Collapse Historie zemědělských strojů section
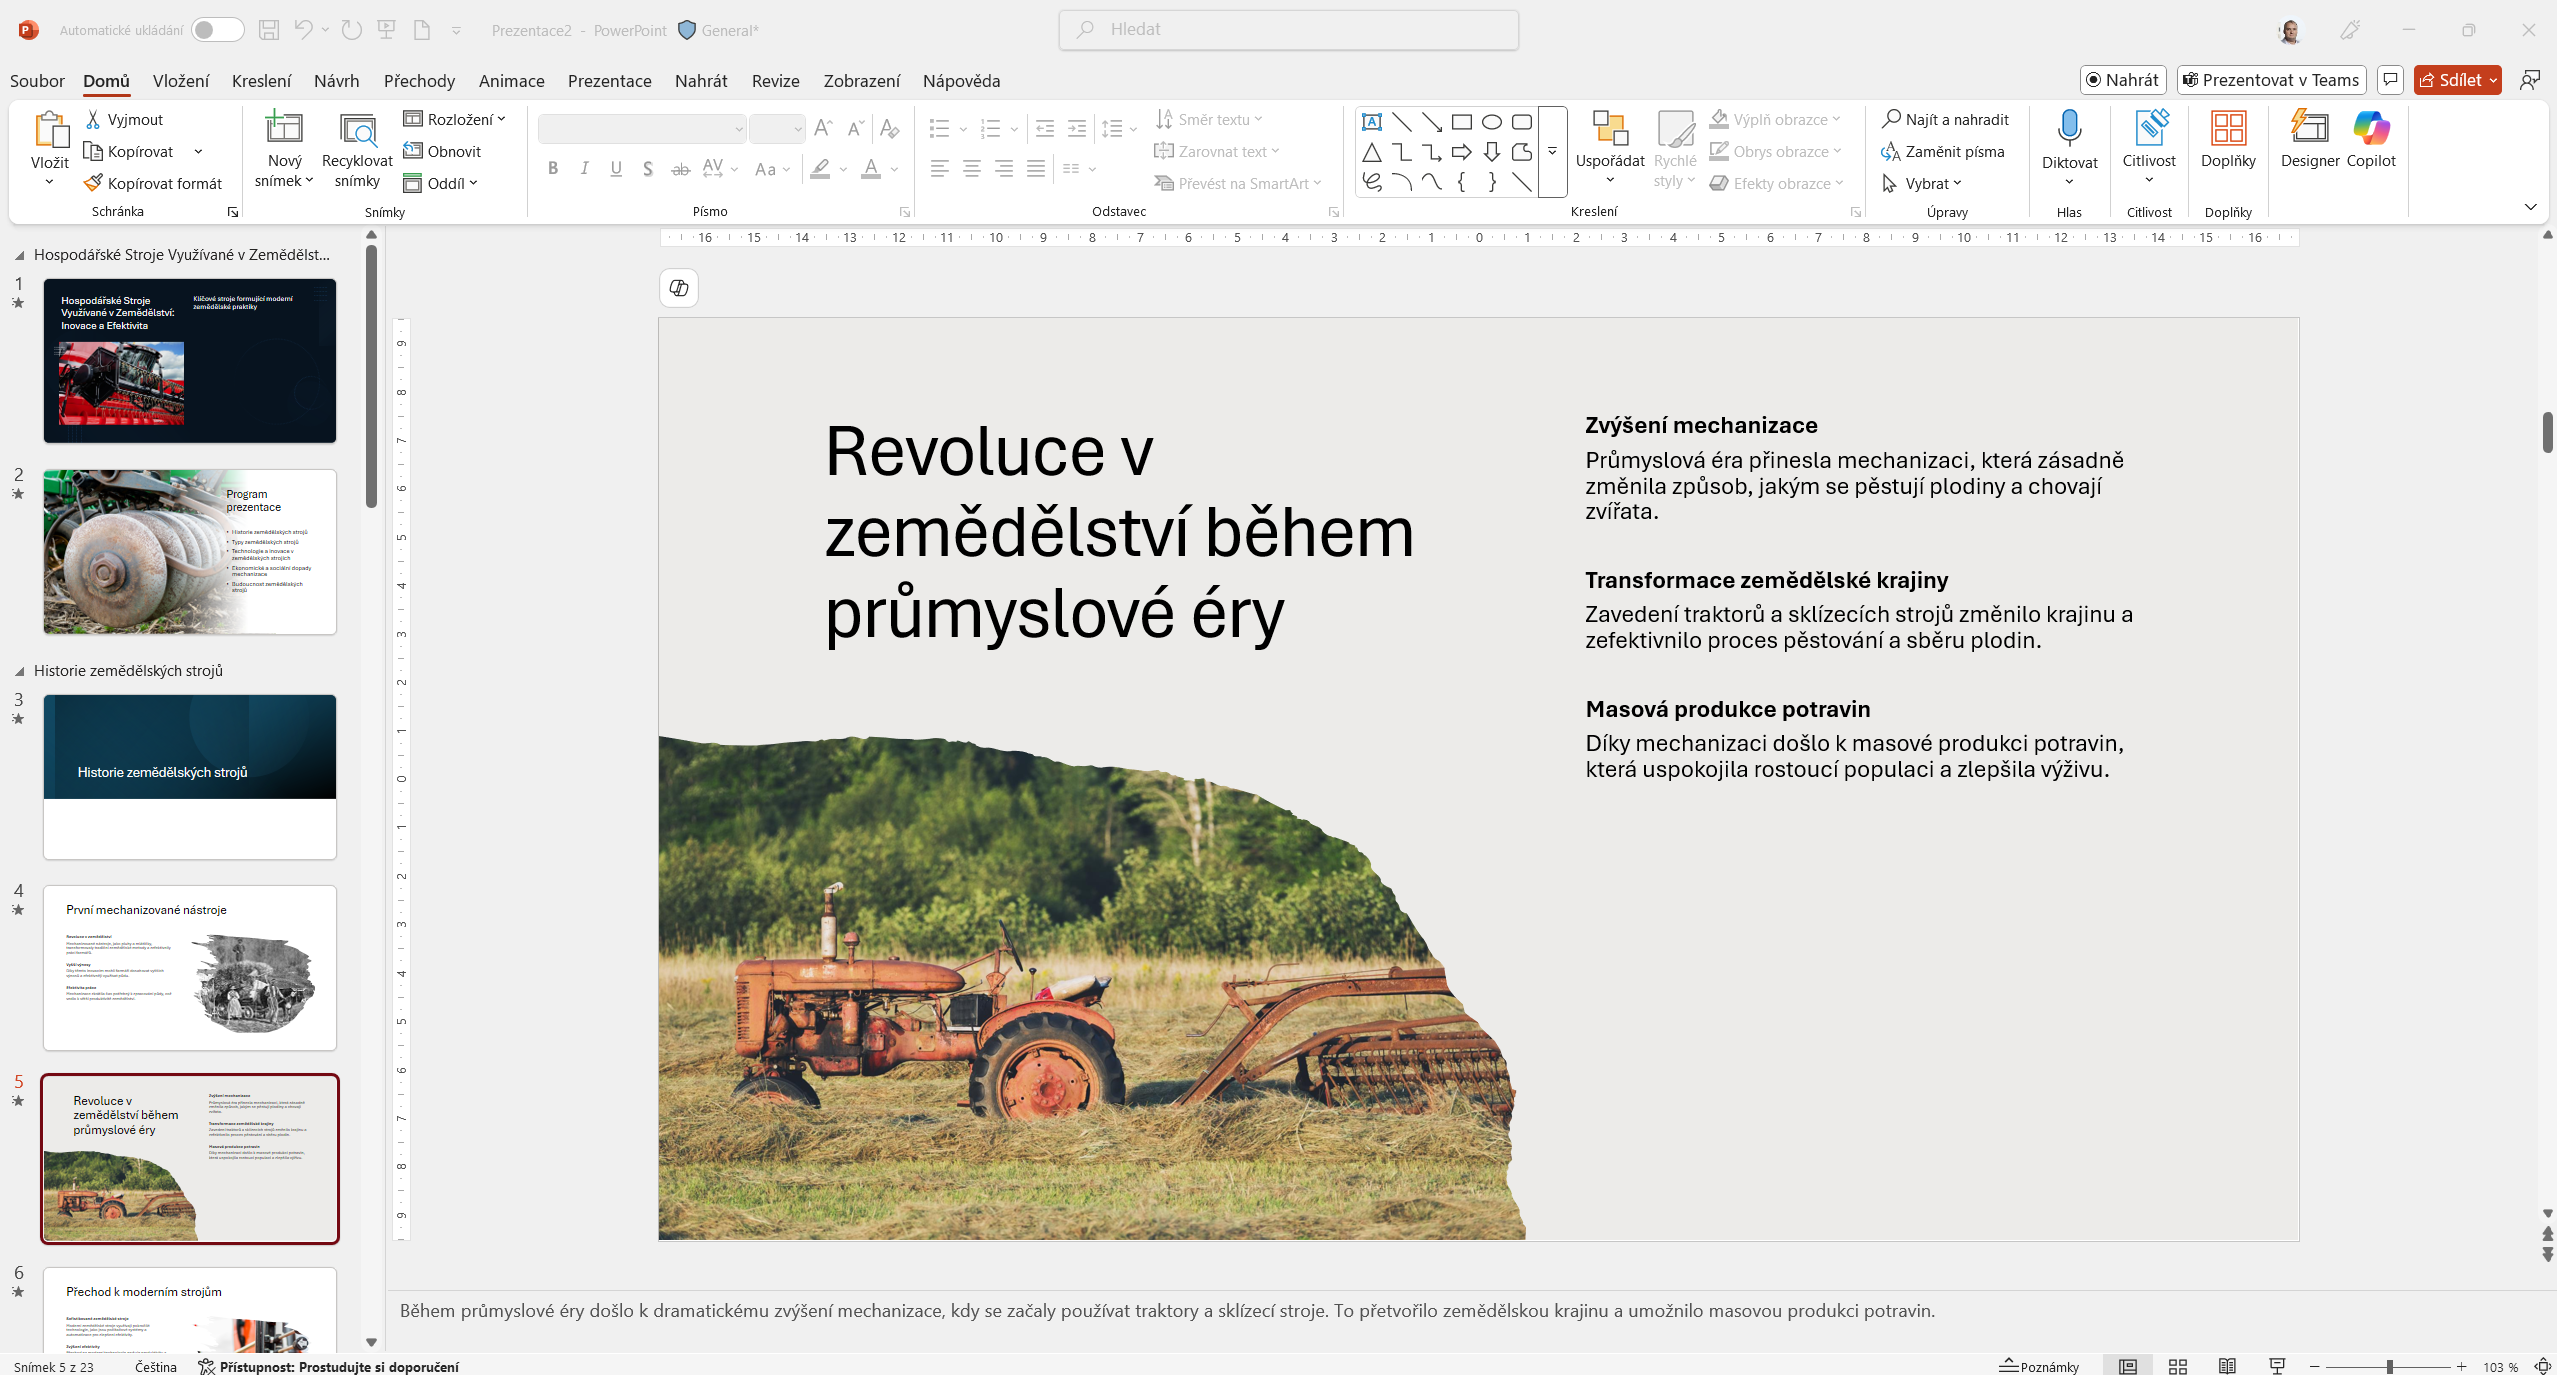Screen dimensions: 2557x1375 19,671
